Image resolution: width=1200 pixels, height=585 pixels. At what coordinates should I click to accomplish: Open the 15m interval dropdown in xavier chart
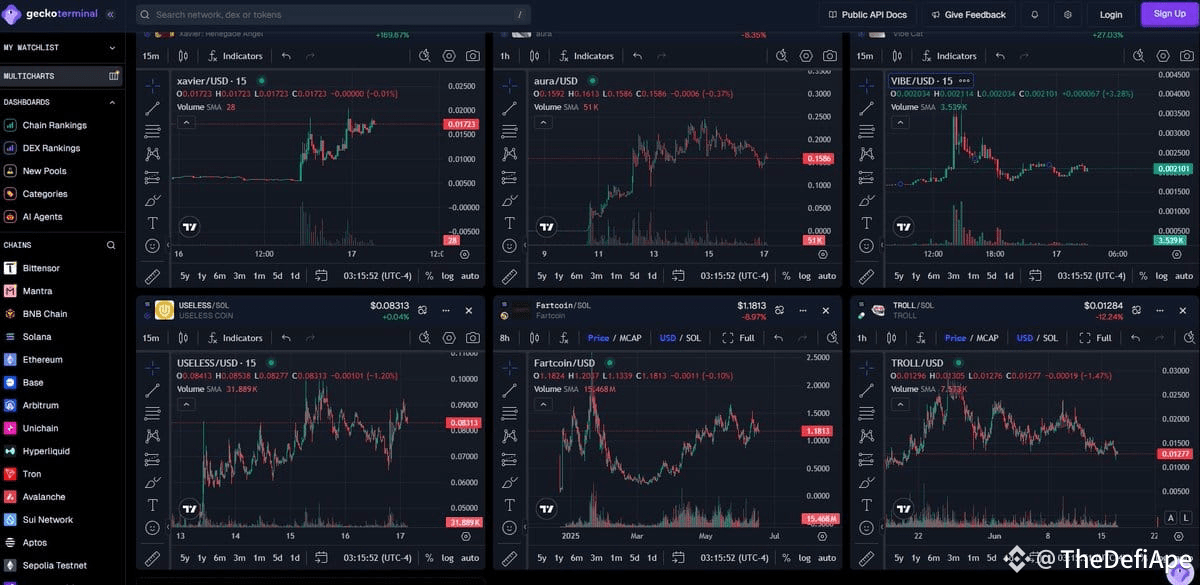click(150, 56)
